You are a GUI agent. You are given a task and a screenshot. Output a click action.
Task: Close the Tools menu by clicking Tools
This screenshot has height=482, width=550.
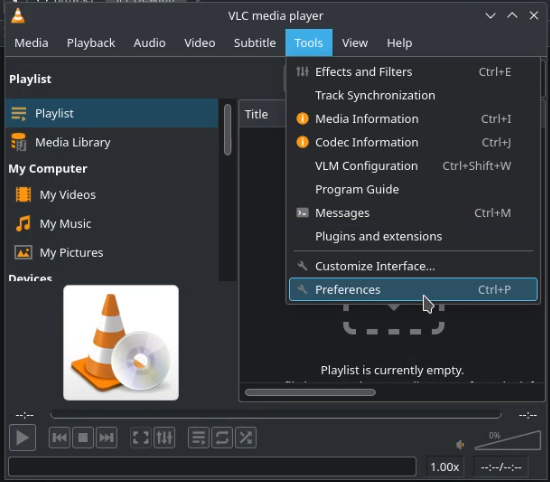coord(309,43)
